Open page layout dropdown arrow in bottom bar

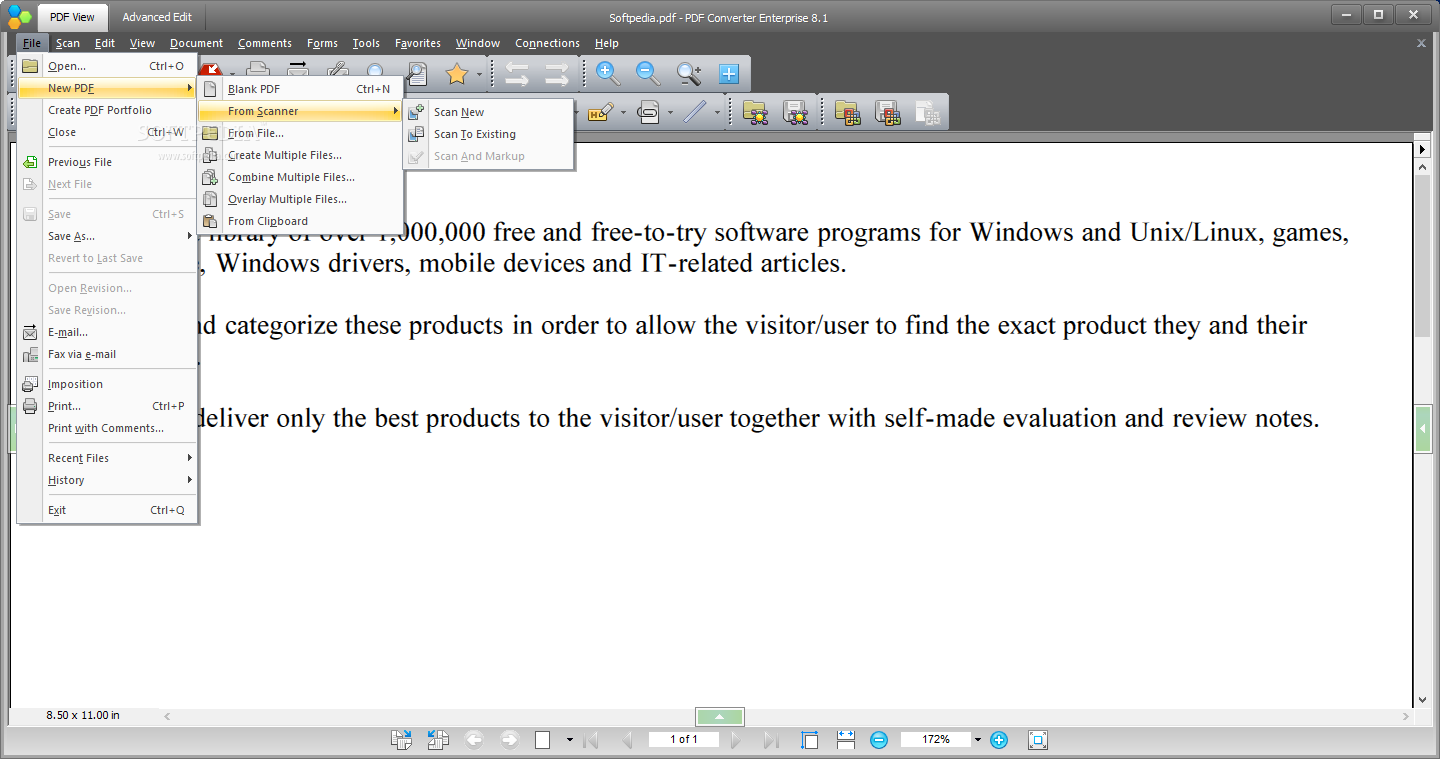click(570, 740)
